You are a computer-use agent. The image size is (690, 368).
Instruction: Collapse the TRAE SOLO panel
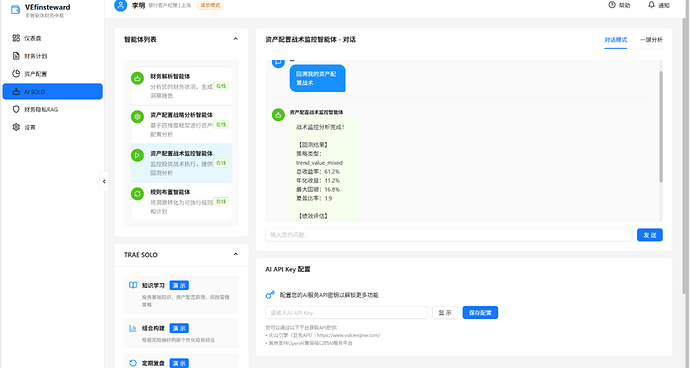point(235,254)
